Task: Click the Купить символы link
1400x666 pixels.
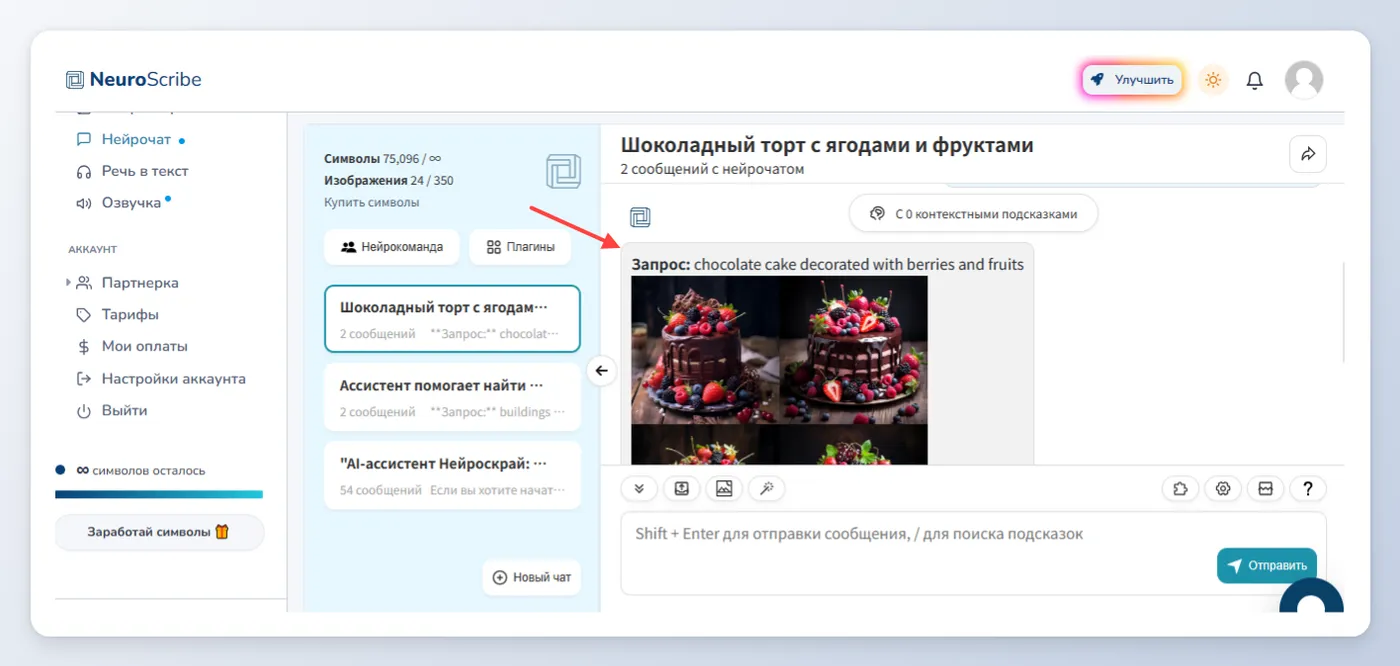Action: (x=371, y=202)
